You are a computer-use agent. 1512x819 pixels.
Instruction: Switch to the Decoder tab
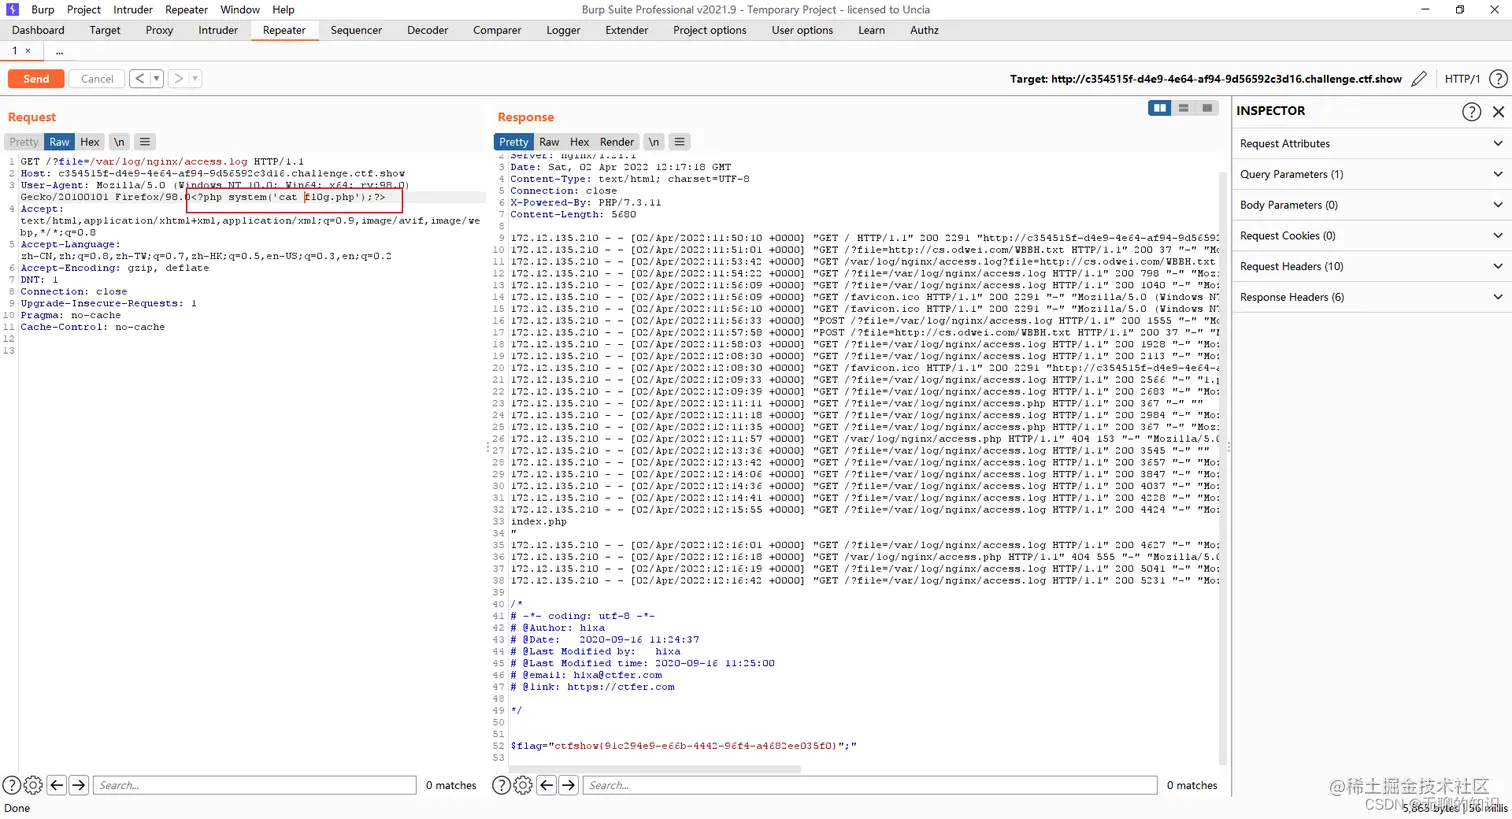(428, 30)
